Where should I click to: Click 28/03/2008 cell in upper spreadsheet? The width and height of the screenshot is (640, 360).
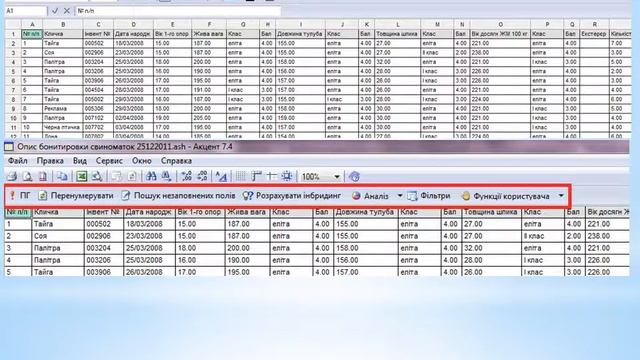click(x=133, y=90)
